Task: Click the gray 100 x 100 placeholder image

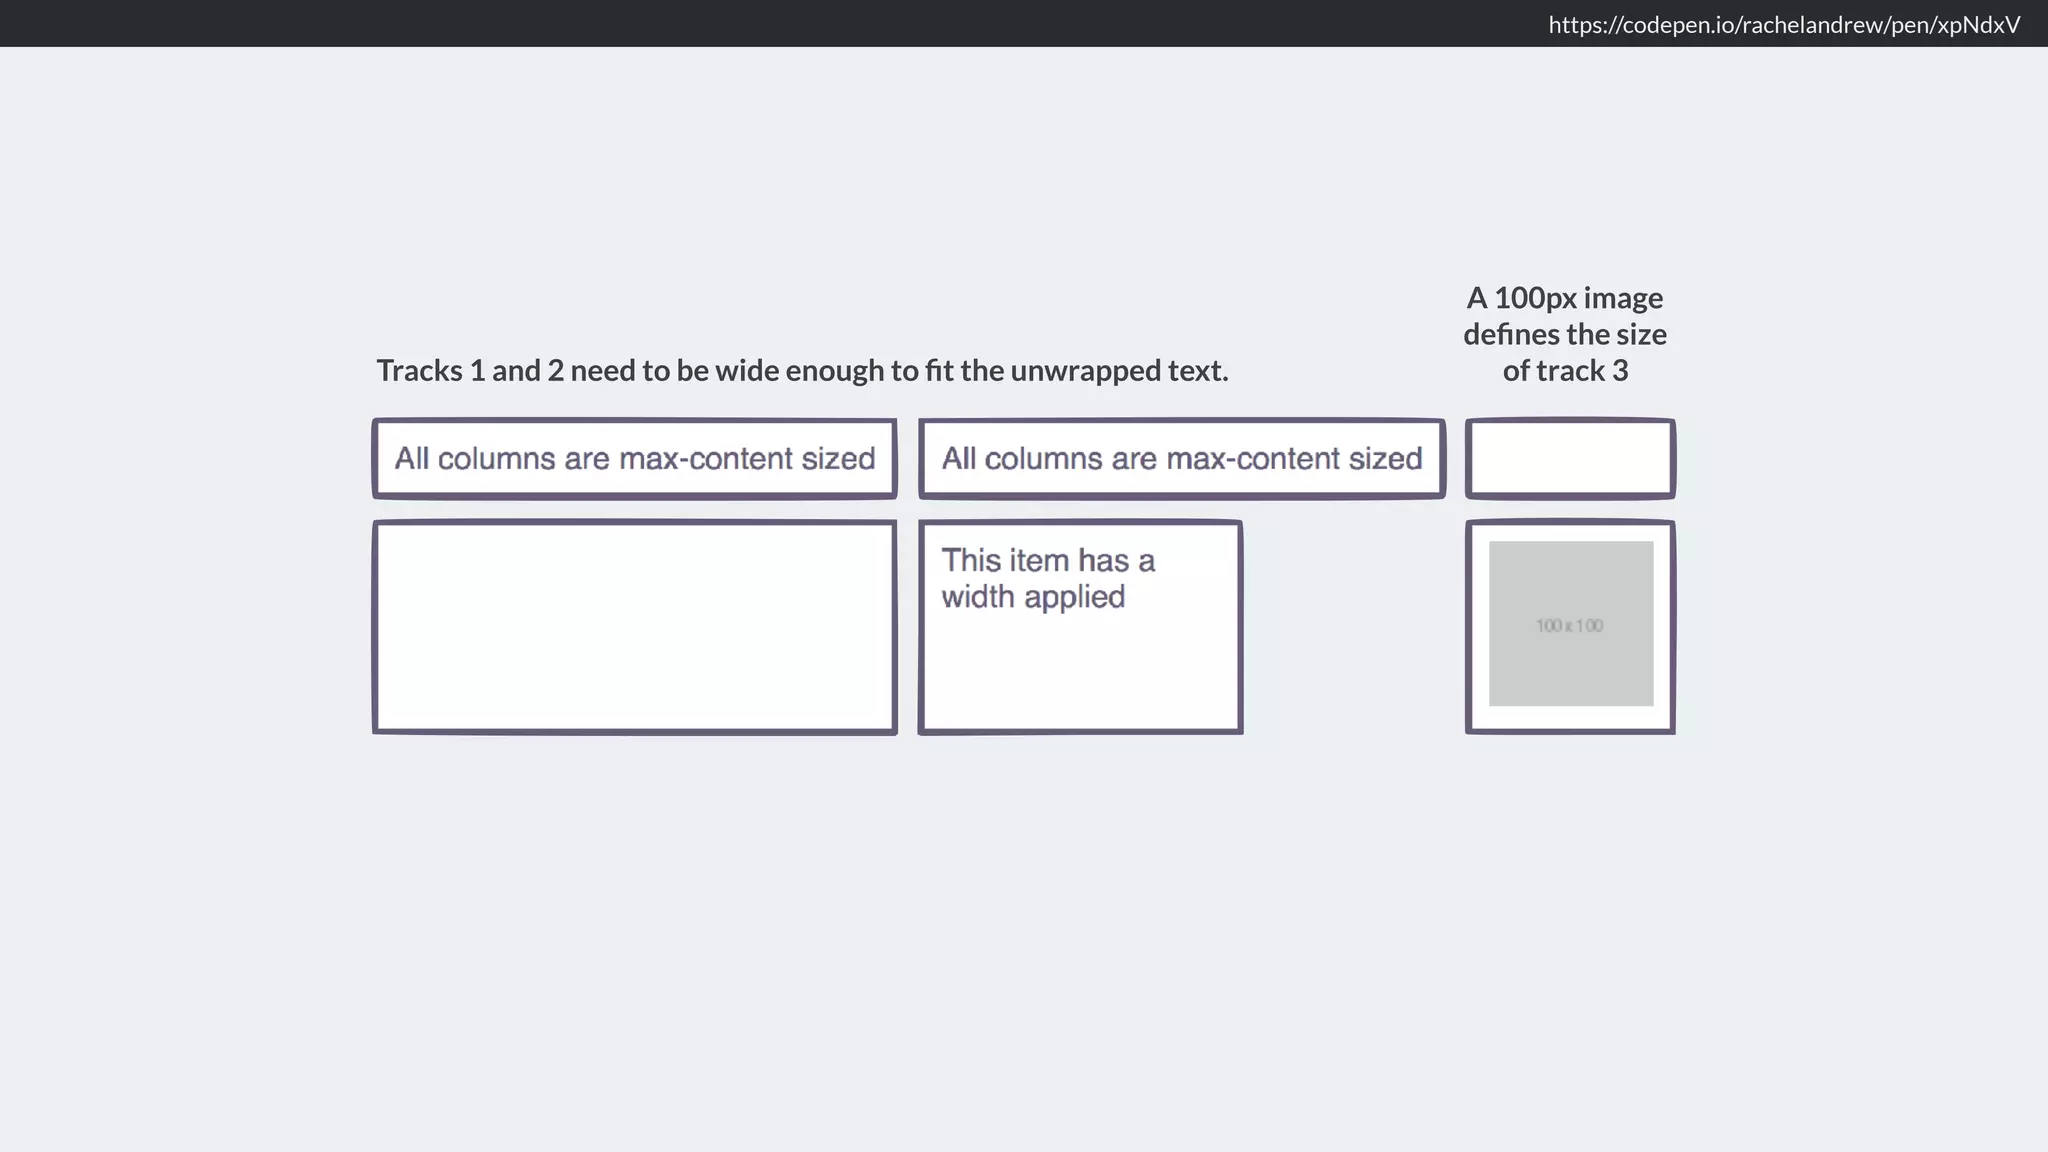Action: 1570,624
